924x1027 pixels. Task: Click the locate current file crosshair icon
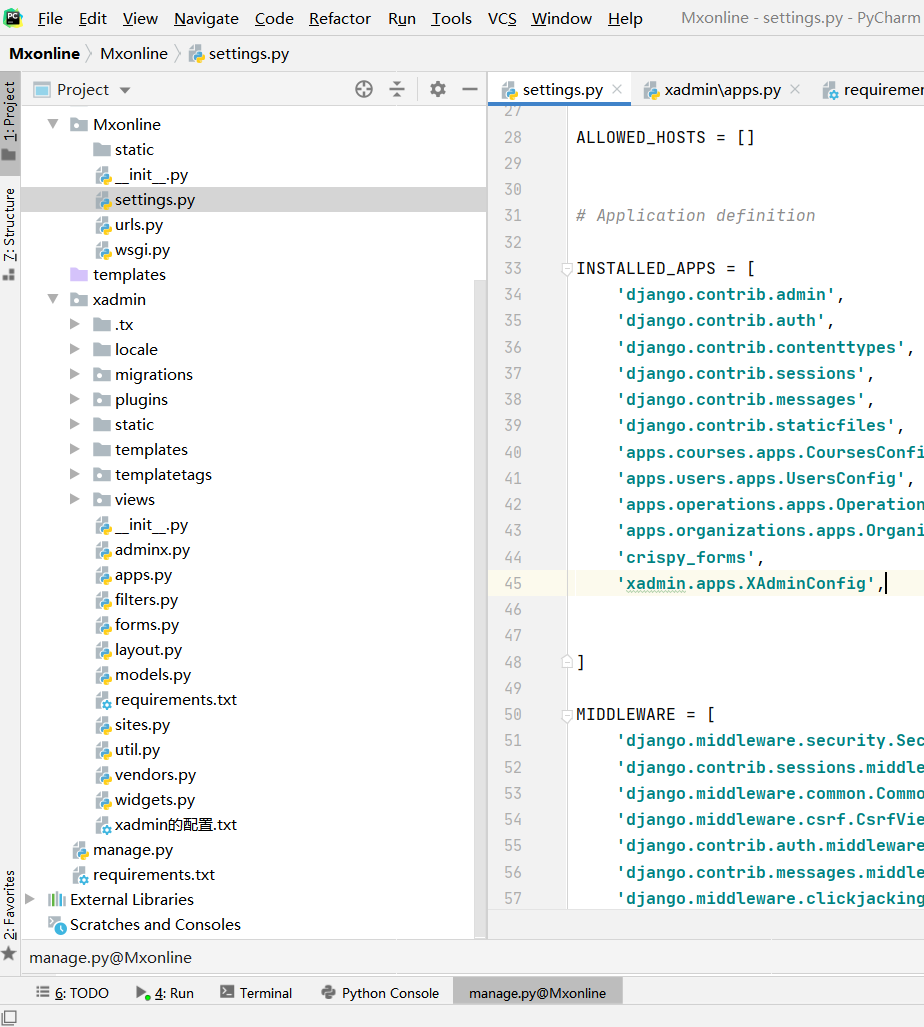tap(364, 89)
